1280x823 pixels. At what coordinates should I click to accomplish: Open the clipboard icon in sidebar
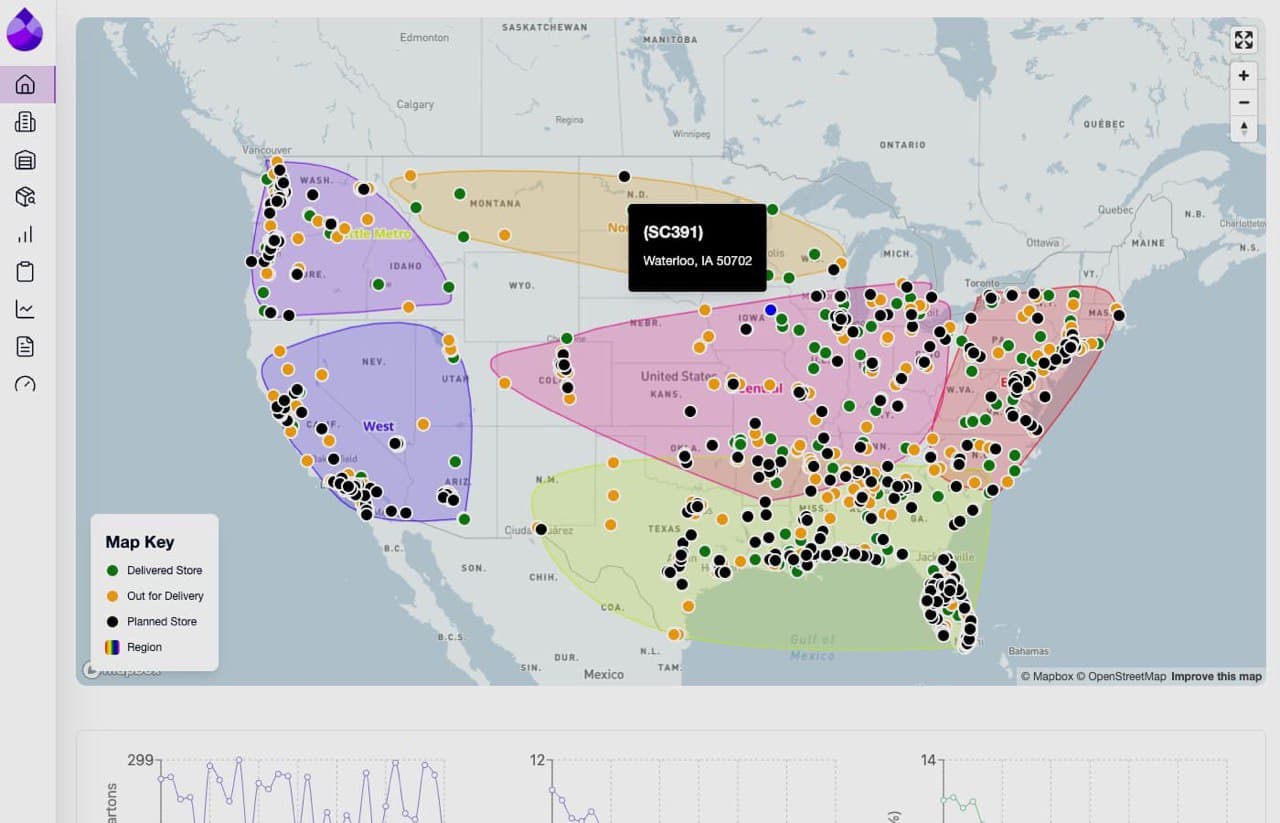coord(25,272)
